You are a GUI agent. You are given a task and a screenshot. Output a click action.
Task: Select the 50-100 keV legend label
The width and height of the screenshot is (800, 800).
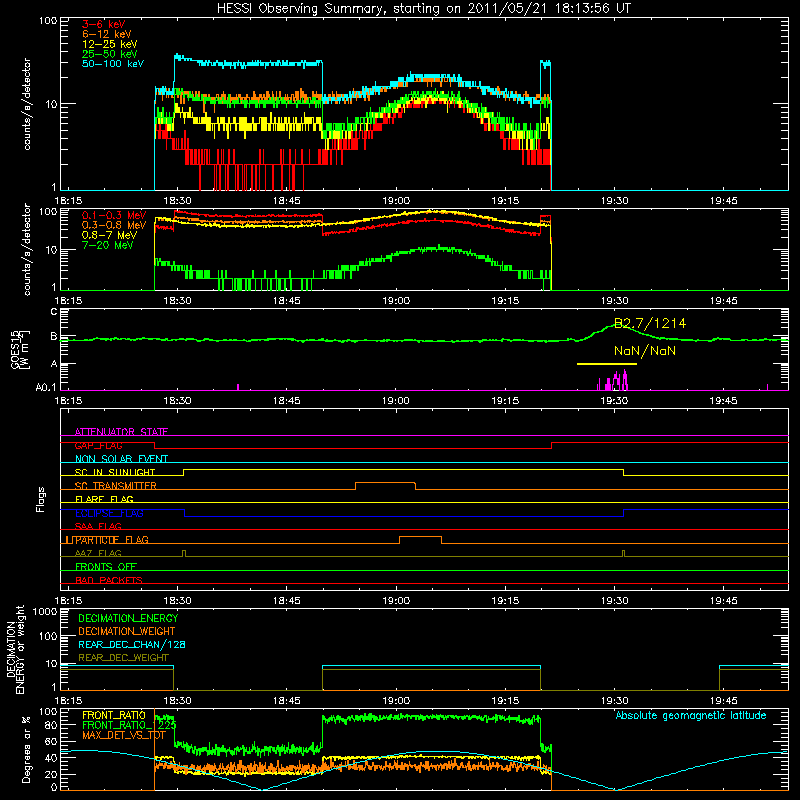[x=112, y=64]
